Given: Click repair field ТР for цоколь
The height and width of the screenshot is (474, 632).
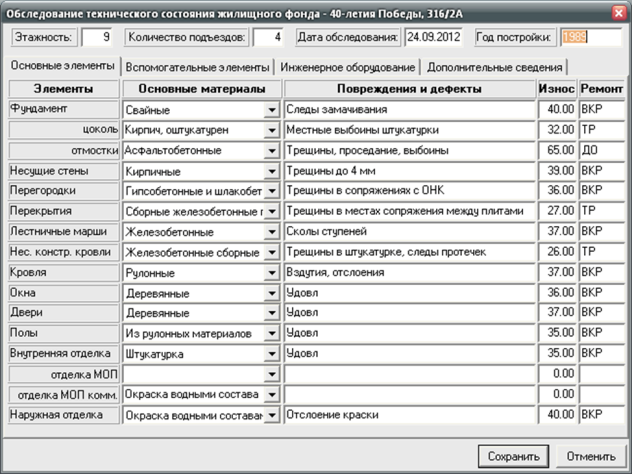Looking at the screenshot, I should (602, 130).
